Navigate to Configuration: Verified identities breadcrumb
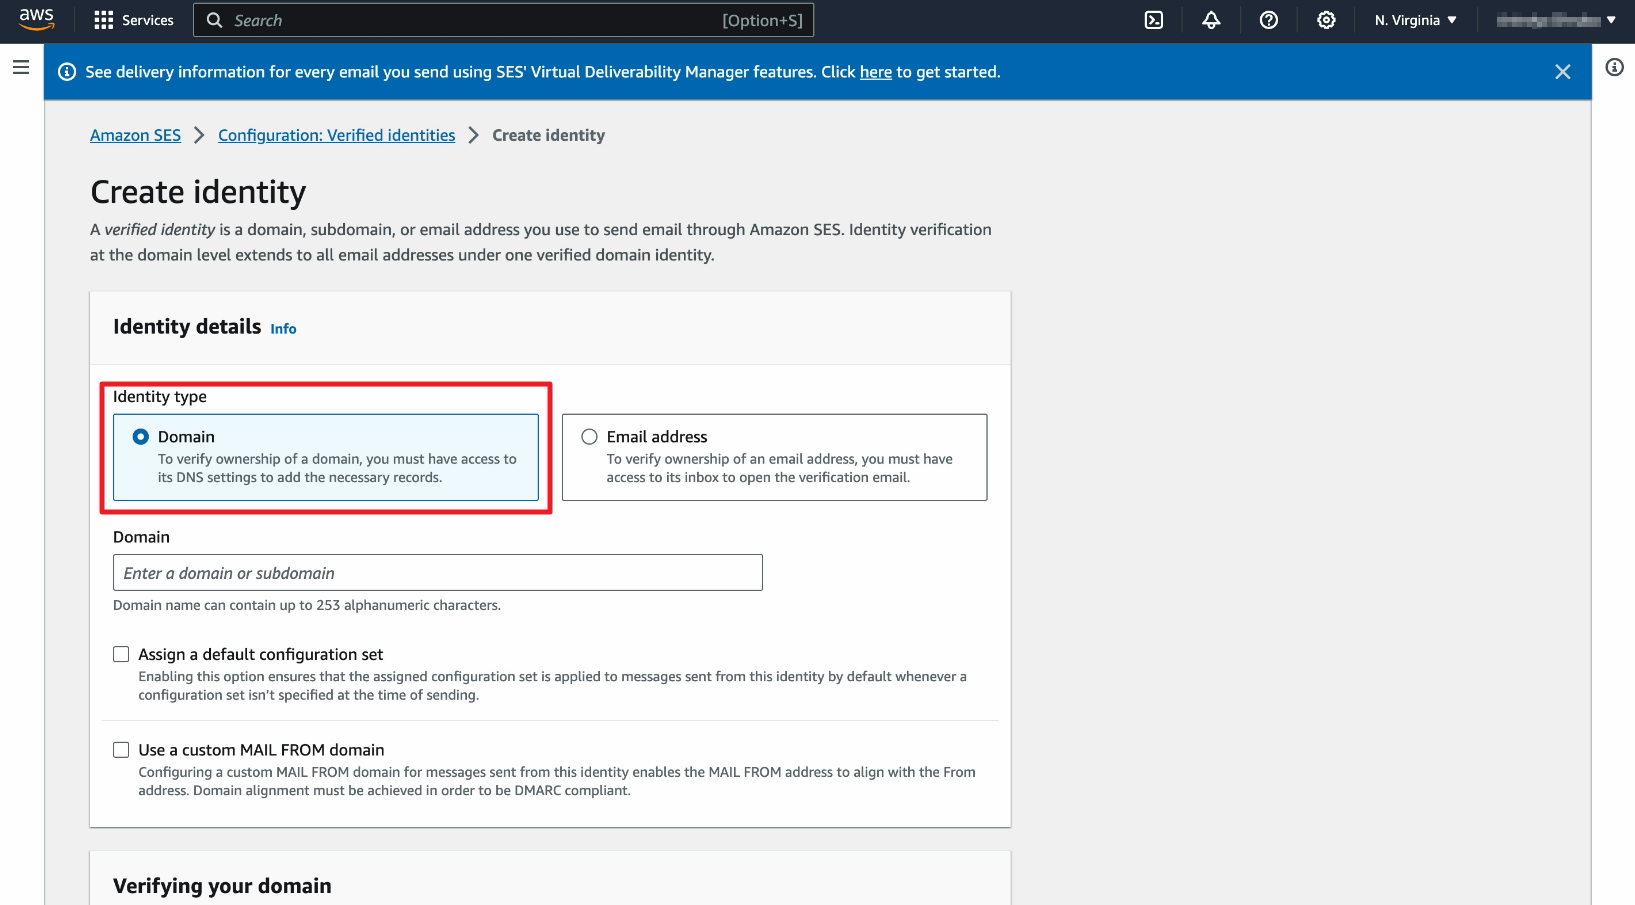1635x905 pixels. click(x=336, y=135)
